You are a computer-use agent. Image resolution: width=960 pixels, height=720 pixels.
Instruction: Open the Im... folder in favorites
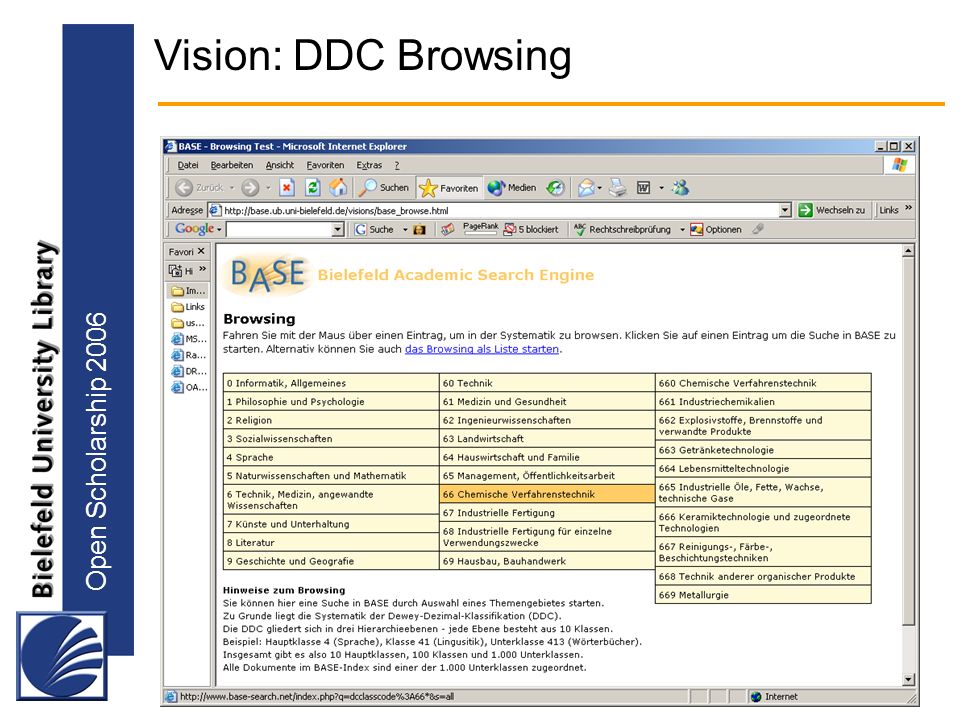coord(189,291)
